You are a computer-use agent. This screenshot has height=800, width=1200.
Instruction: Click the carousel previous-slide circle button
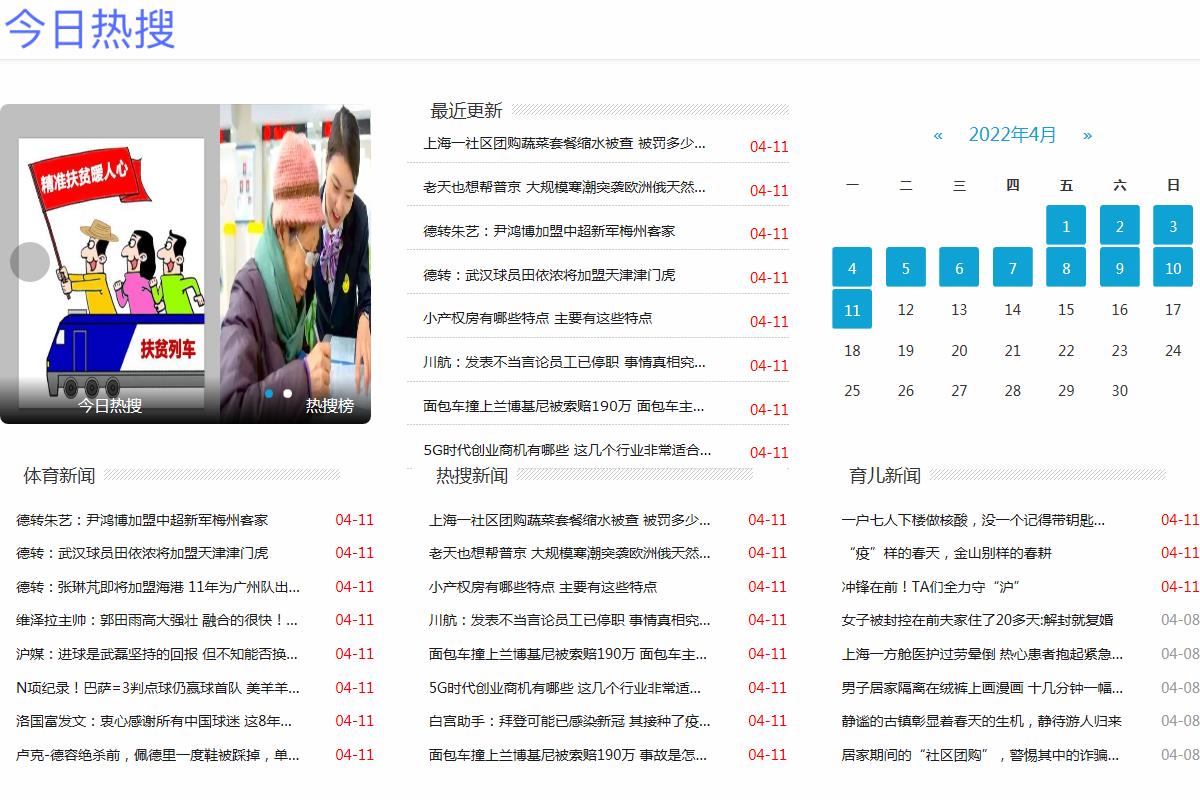coord(30,262)
